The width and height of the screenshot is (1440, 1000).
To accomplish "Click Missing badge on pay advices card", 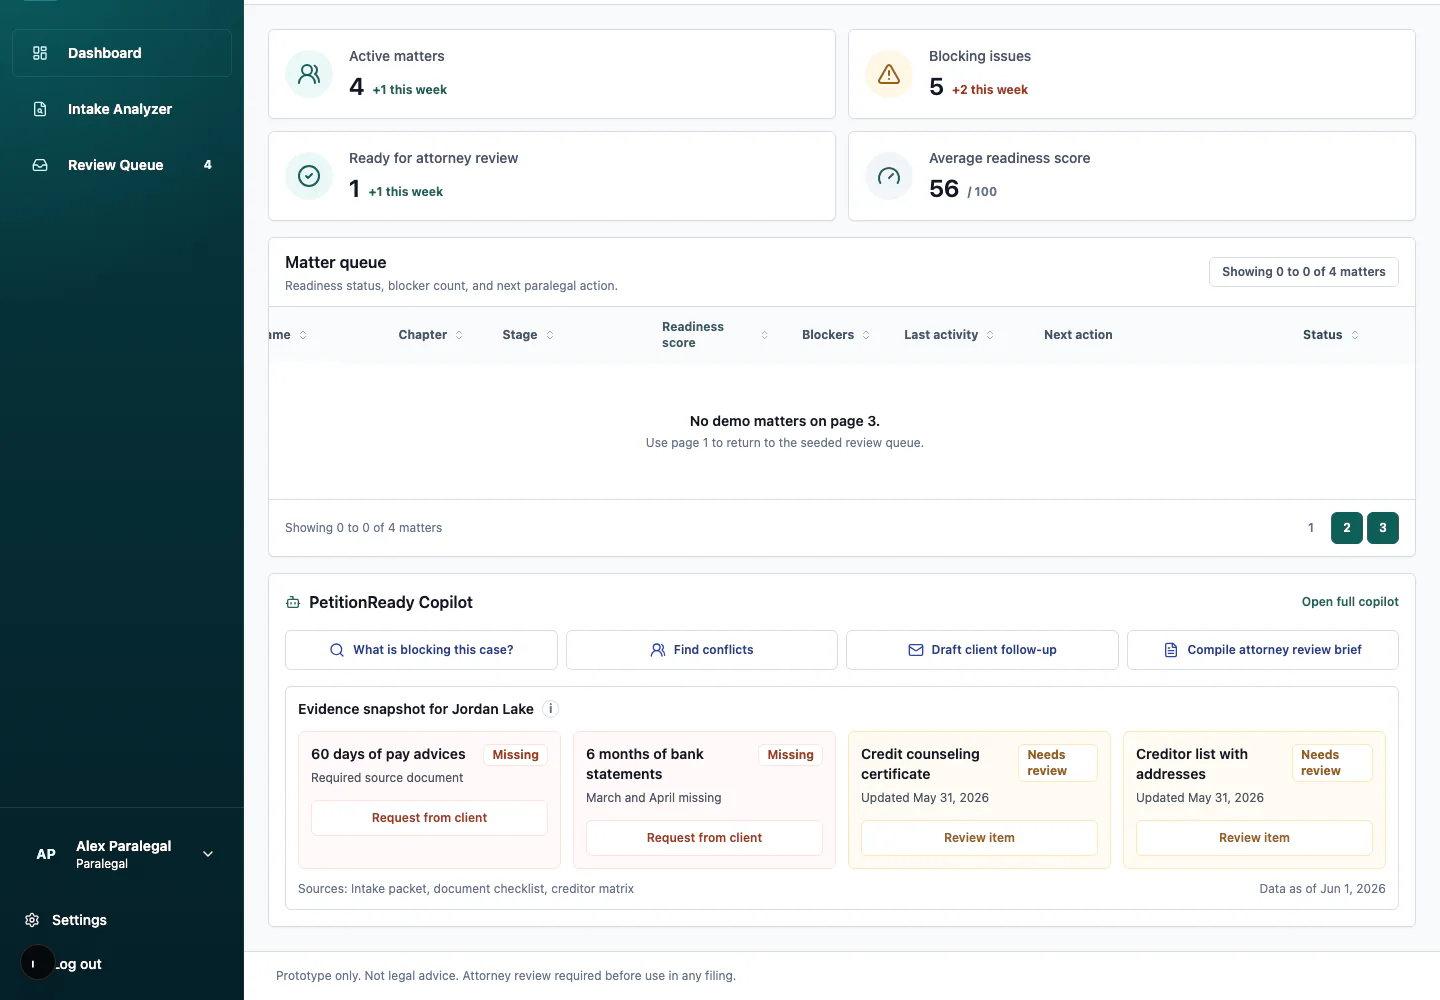I will 515,755.
